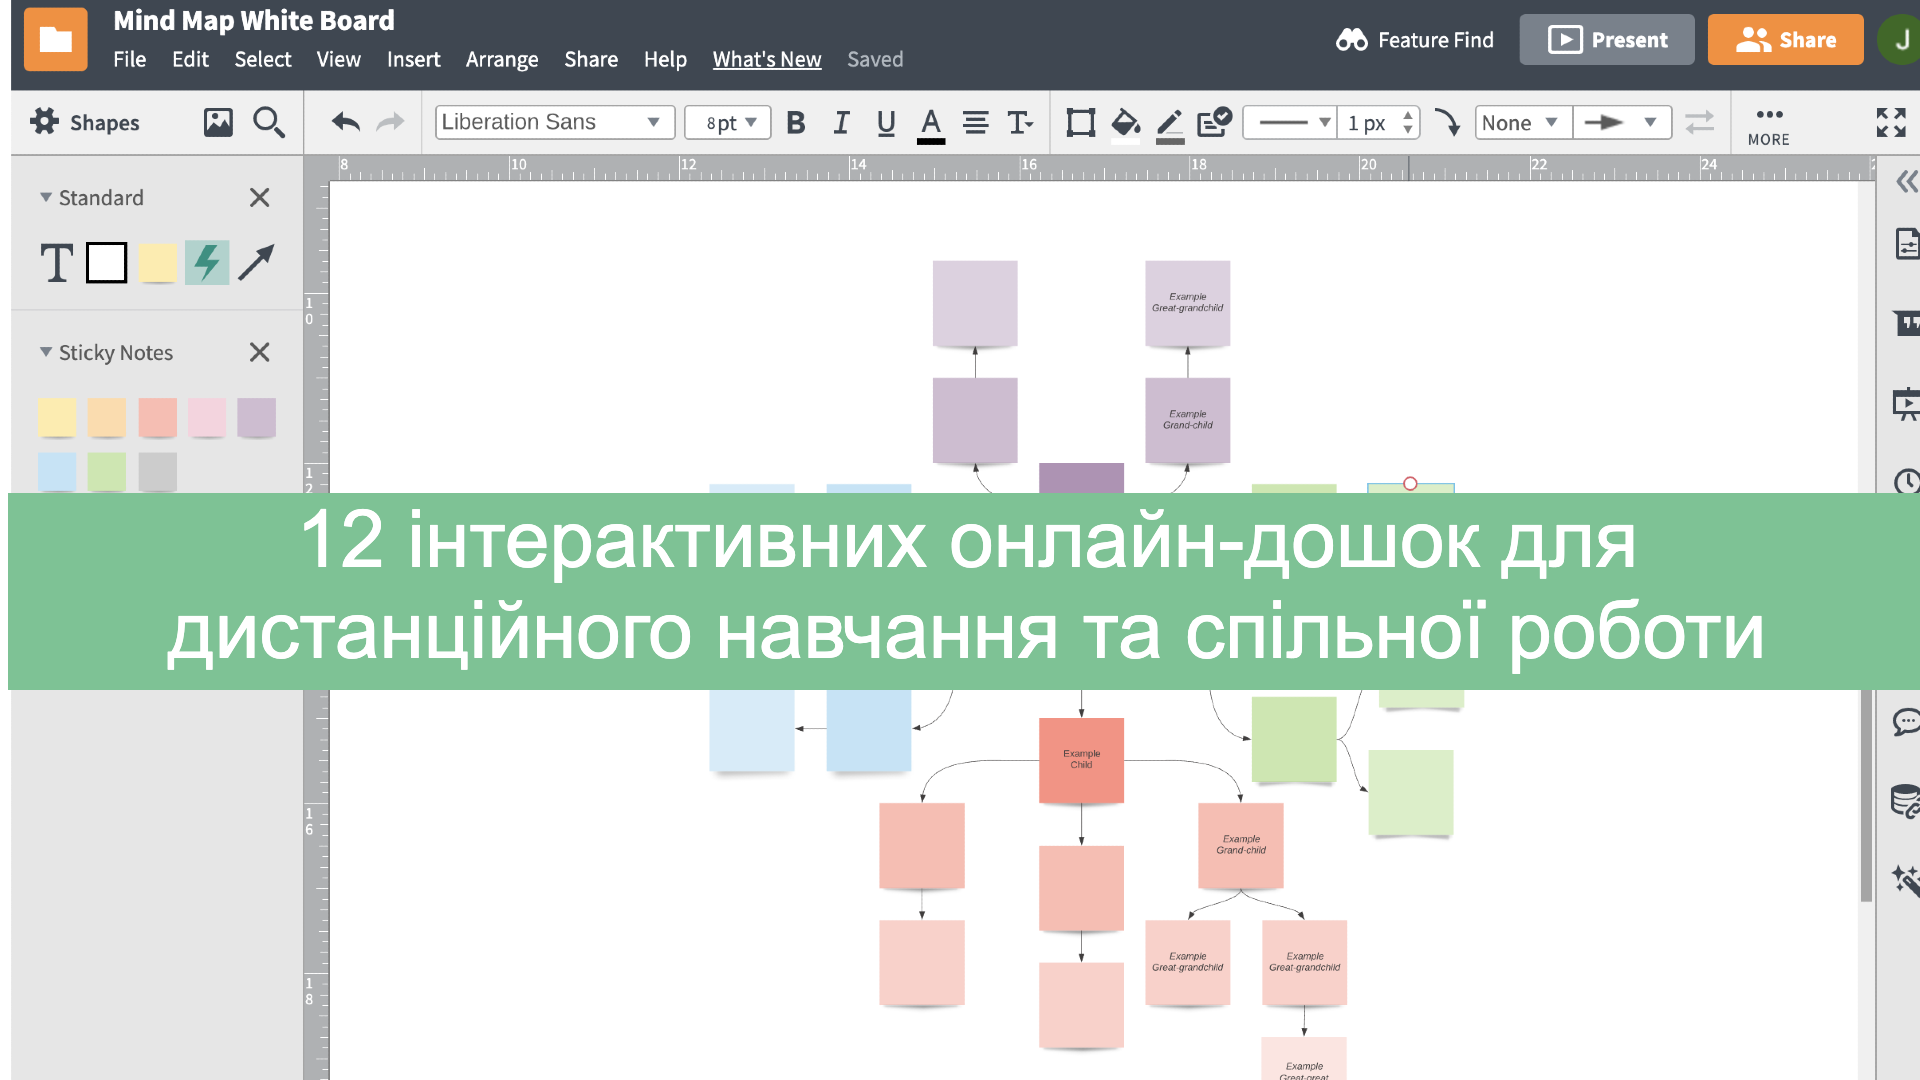Toggle Bold formatting on text
The width and height of the screenshot is (1920, 1080).
click(x=794, y=123)
